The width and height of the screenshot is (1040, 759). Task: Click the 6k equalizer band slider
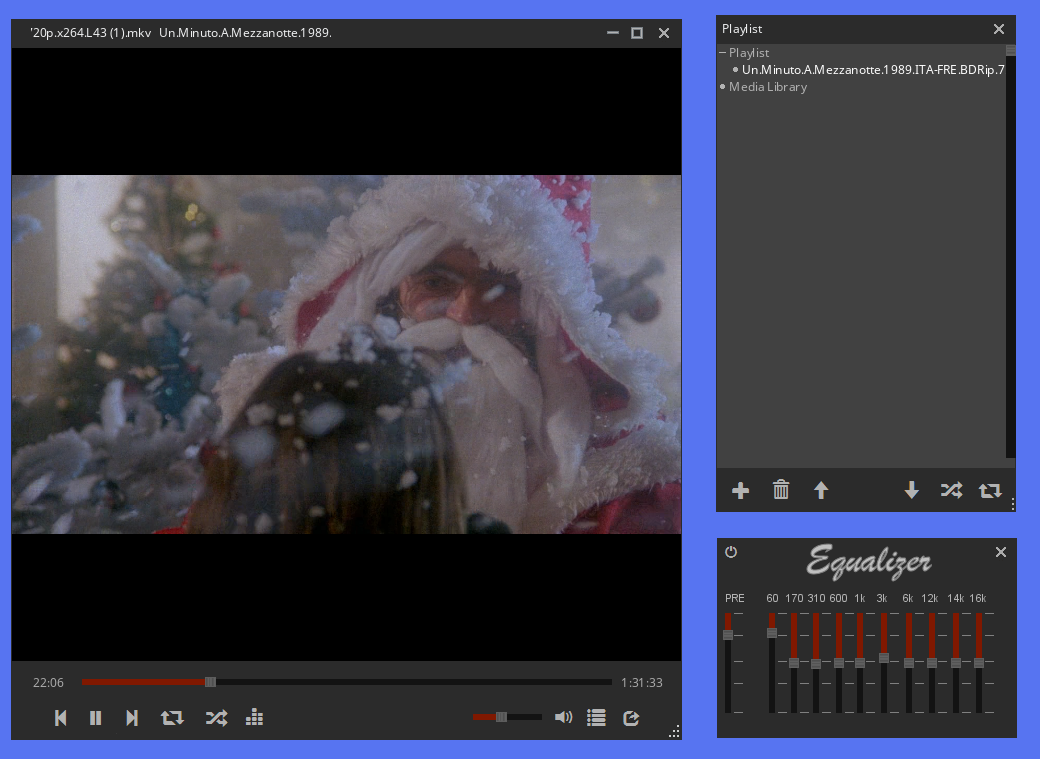point(909,663)
